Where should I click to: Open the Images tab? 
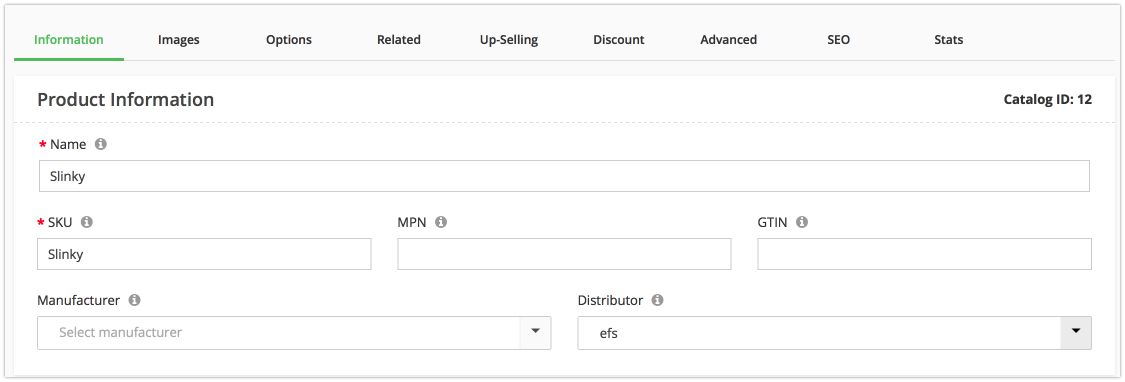[x=179, y=39]
